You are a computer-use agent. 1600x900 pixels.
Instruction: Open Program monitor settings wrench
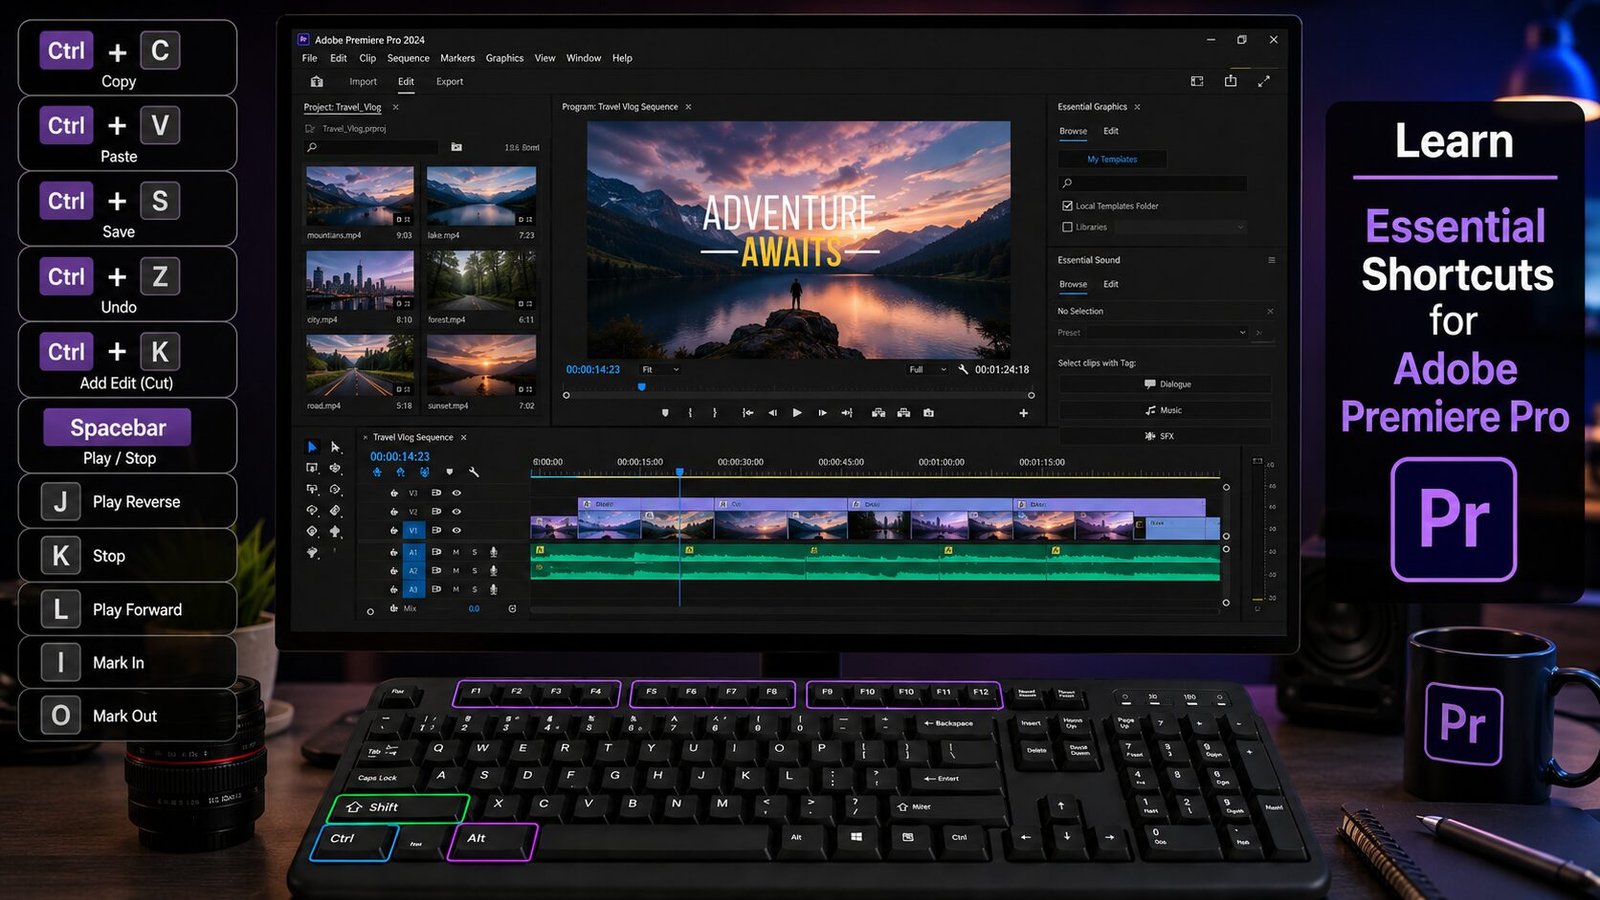[963, 369]
